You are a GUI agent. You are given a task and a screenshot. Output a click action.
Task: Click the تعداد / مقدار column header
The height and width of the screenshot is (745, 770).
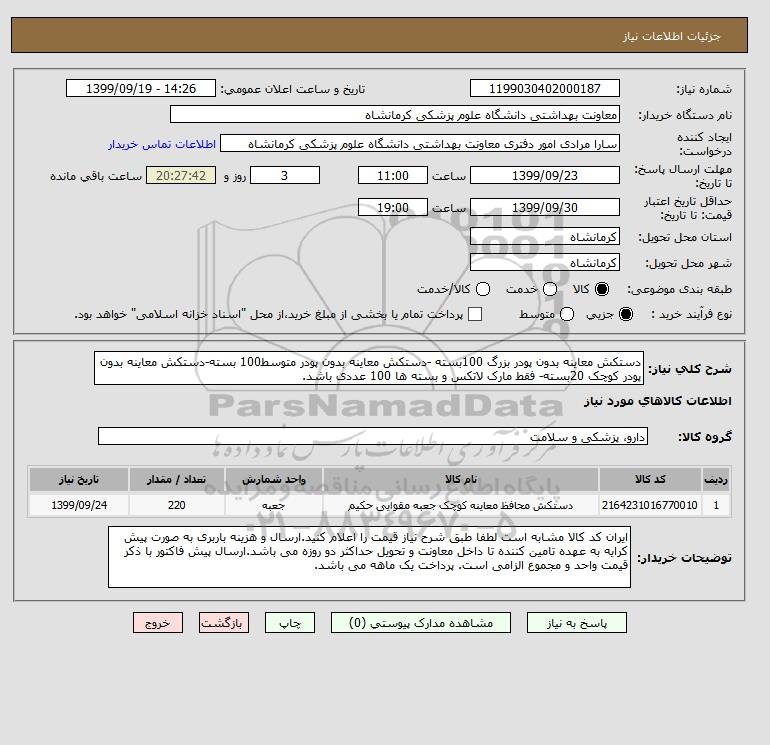tap(177, 479)
